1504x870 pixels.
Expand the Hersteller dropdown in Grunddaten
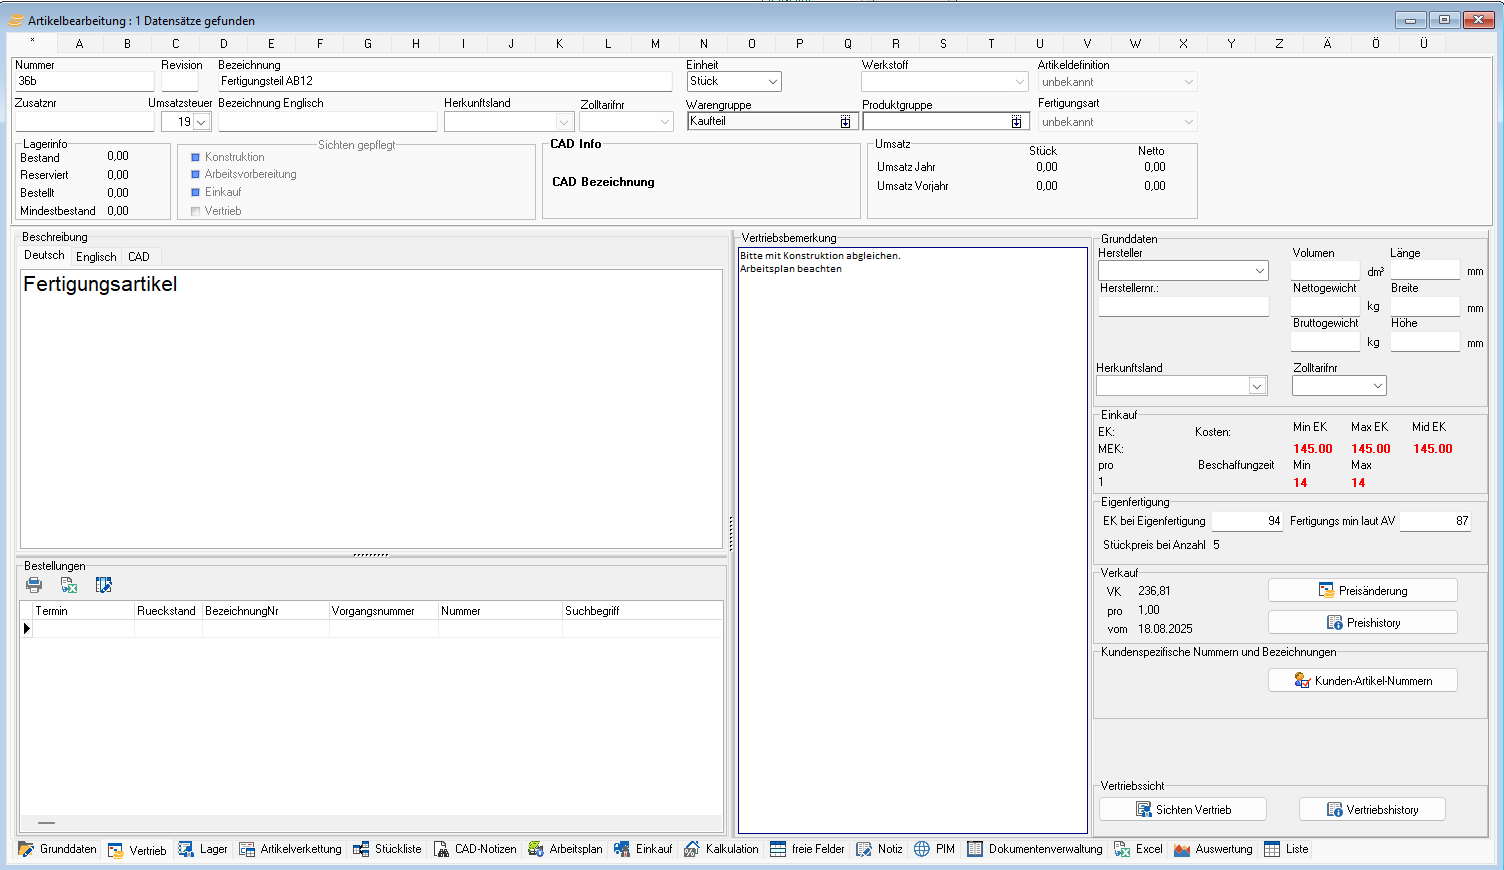point(1259,271)
